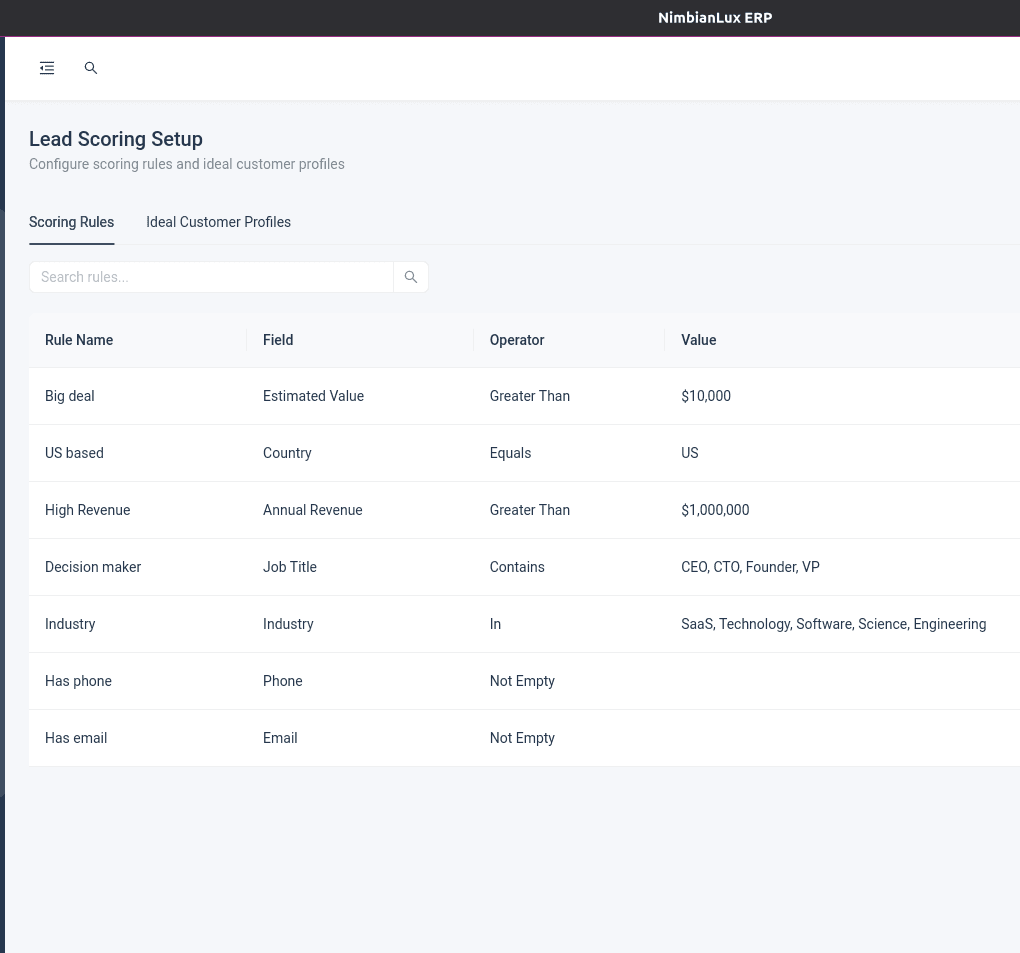Image resolution: width=1020 pixels, height=953 pixels.
Task: Click the 'Equals' operator cell
Action: pyautogui.click(x=510, y=453)
